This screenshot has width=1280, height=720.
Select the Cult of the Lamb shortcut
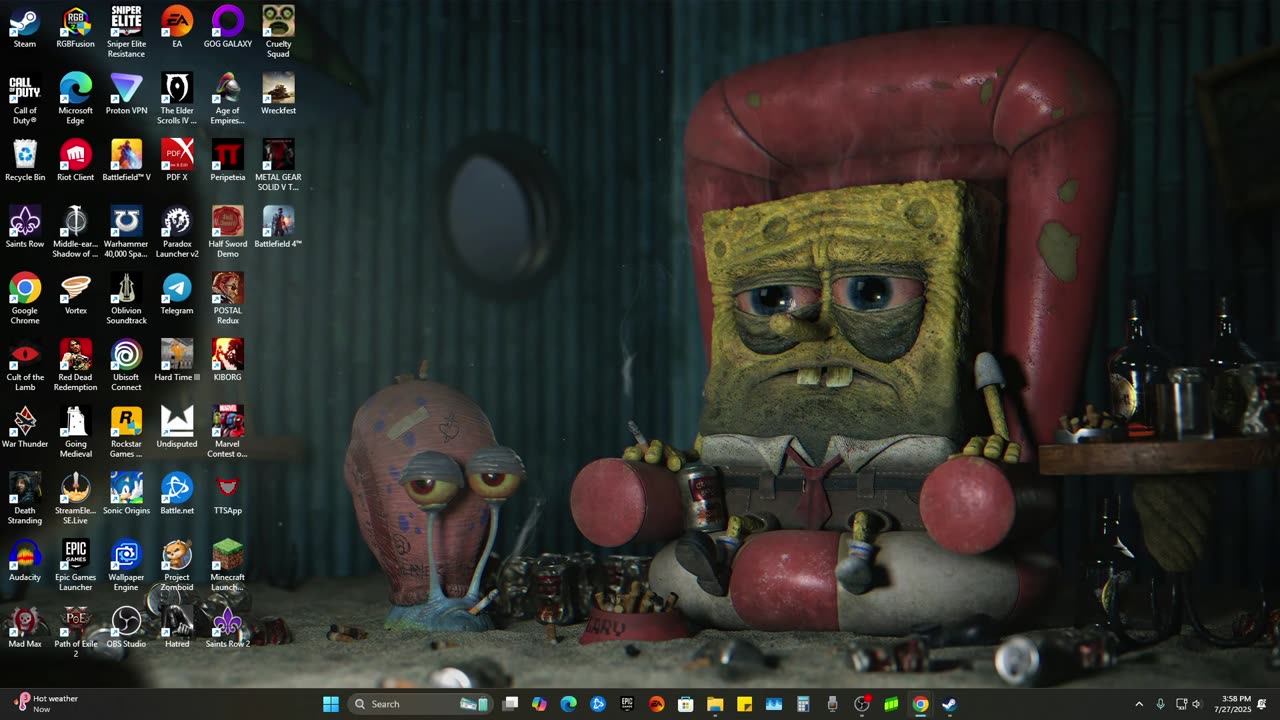(x=25, y=365)
